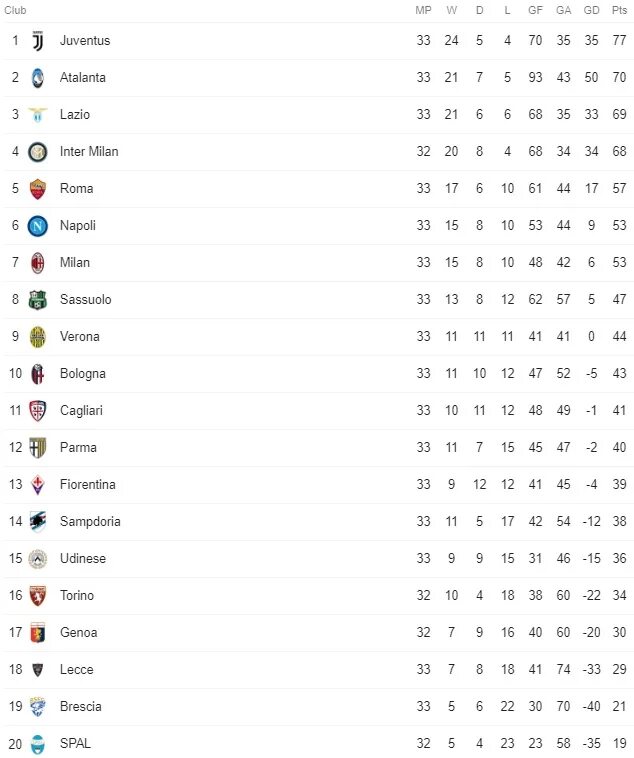Click the MP column header

(423, 10)
